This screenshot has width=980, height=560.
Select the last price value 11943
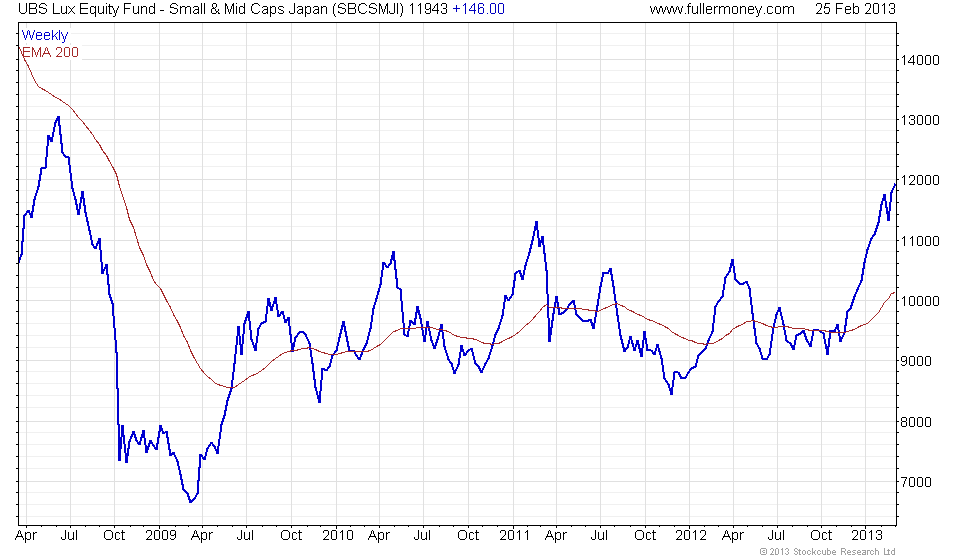[428, 9]
